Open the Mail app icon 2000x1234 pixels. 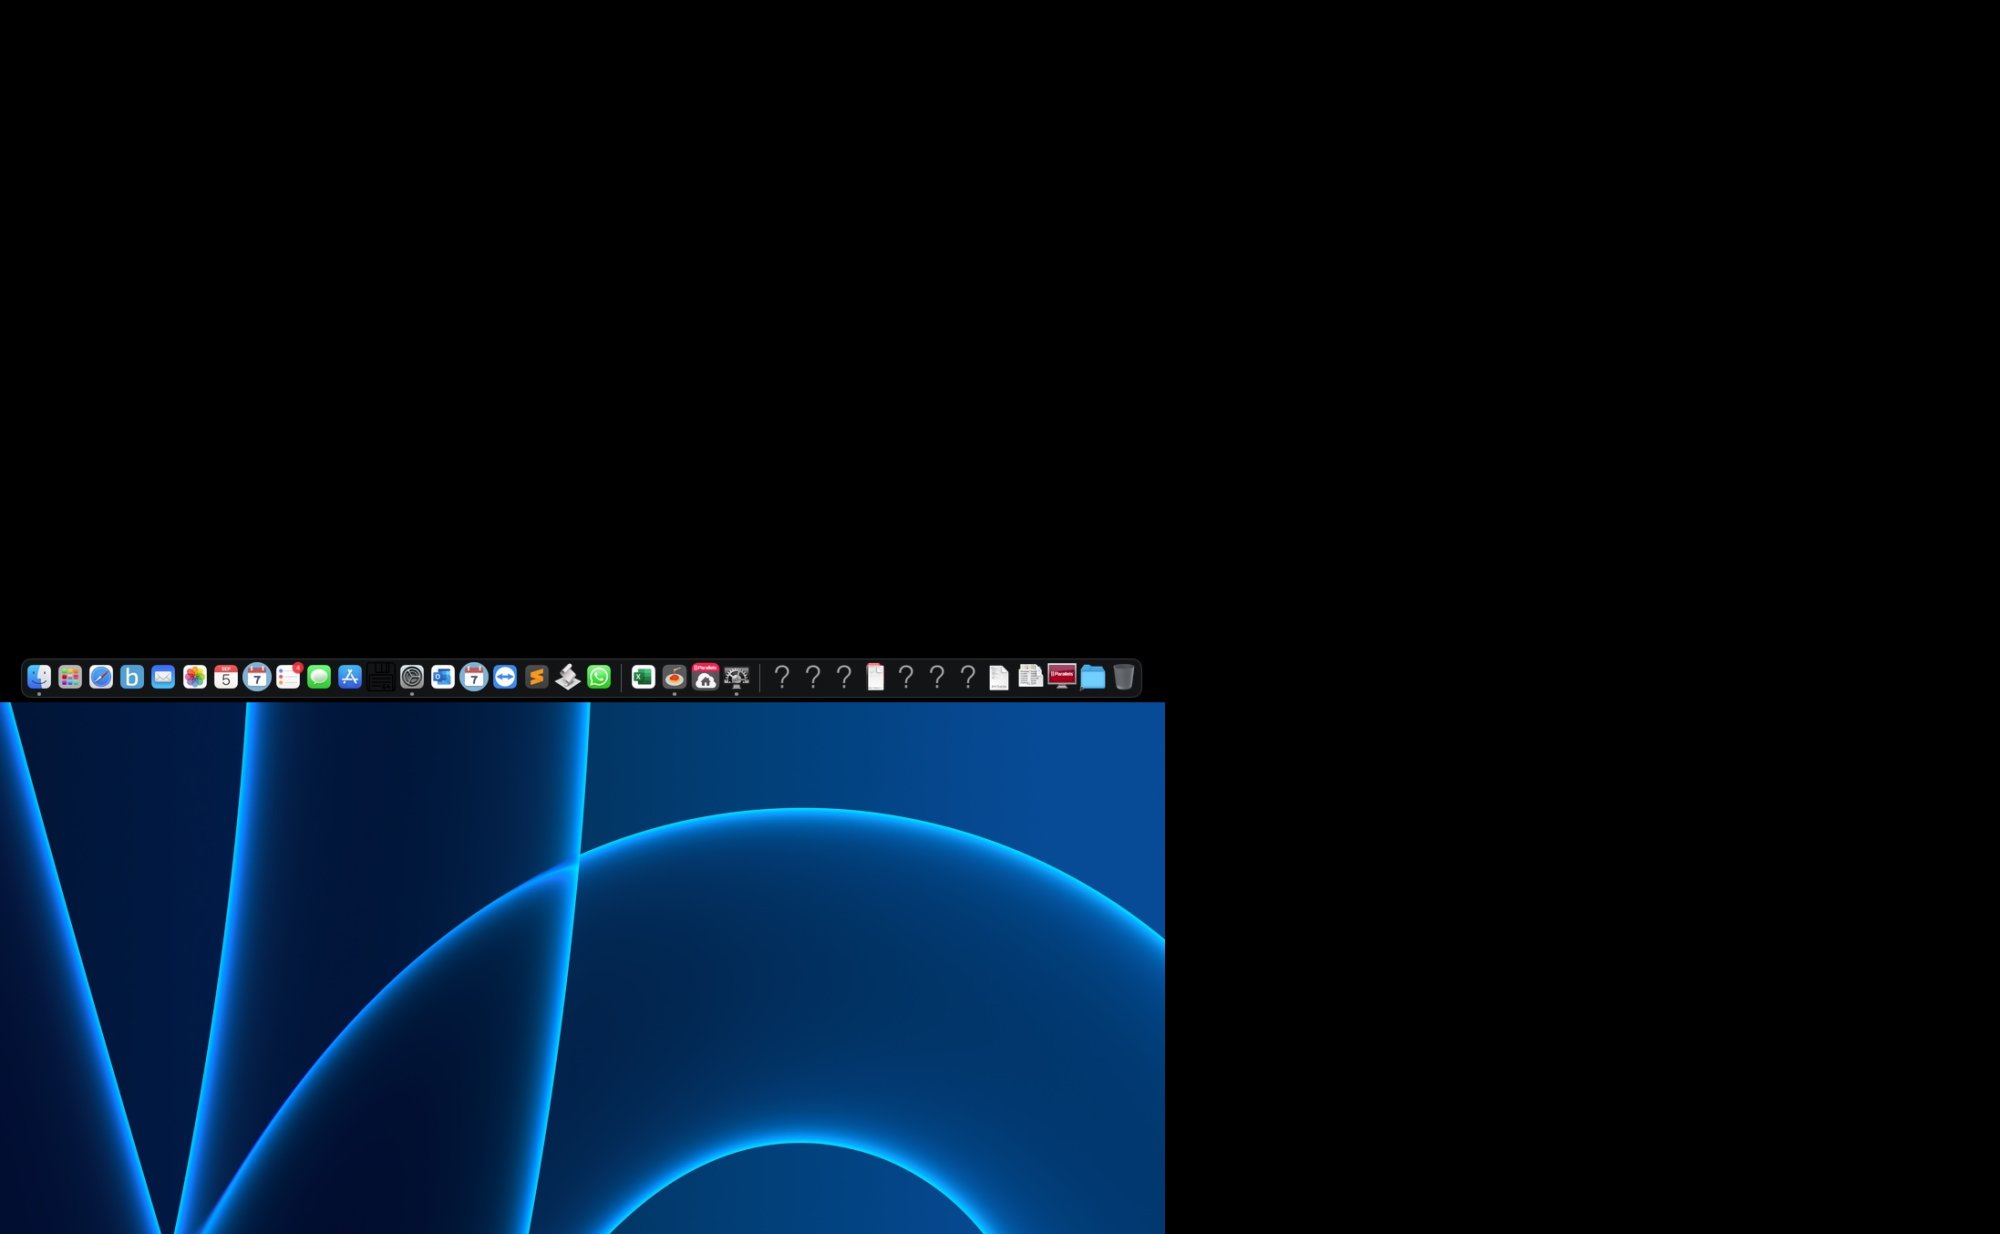(163, 677)
